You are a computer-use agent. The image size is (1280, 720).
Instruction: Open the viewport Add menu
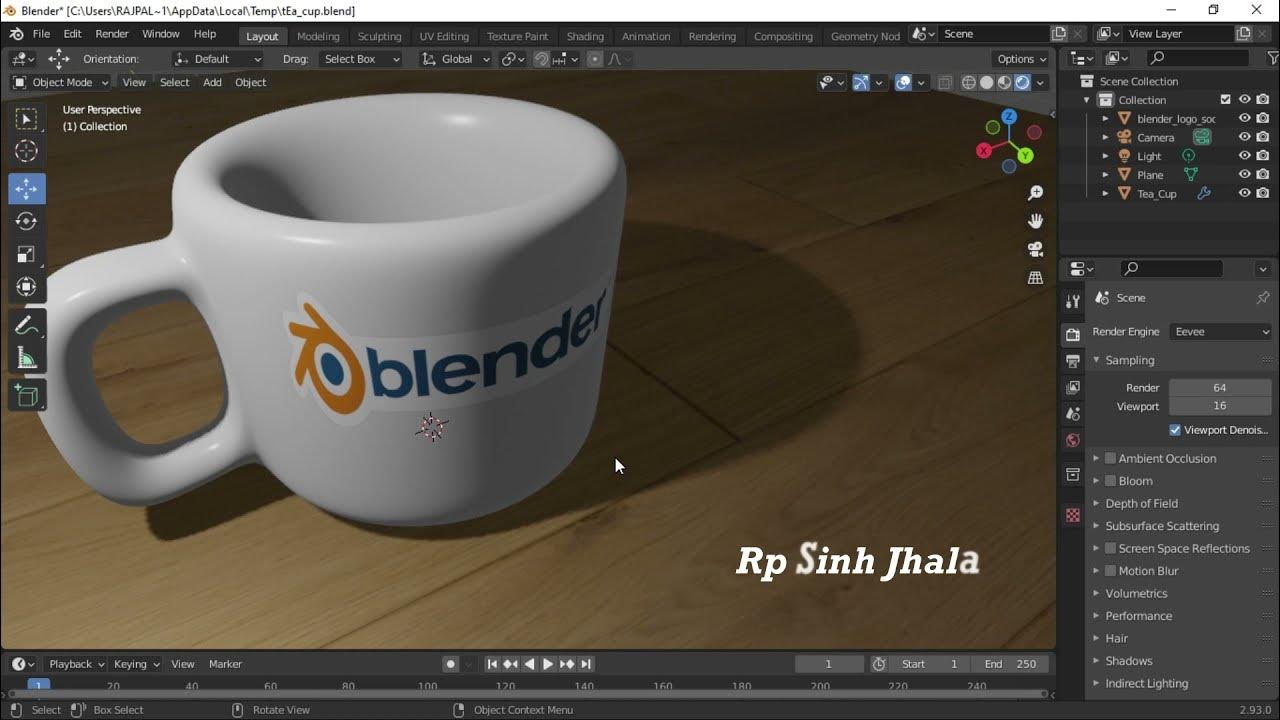click(212, 83)
